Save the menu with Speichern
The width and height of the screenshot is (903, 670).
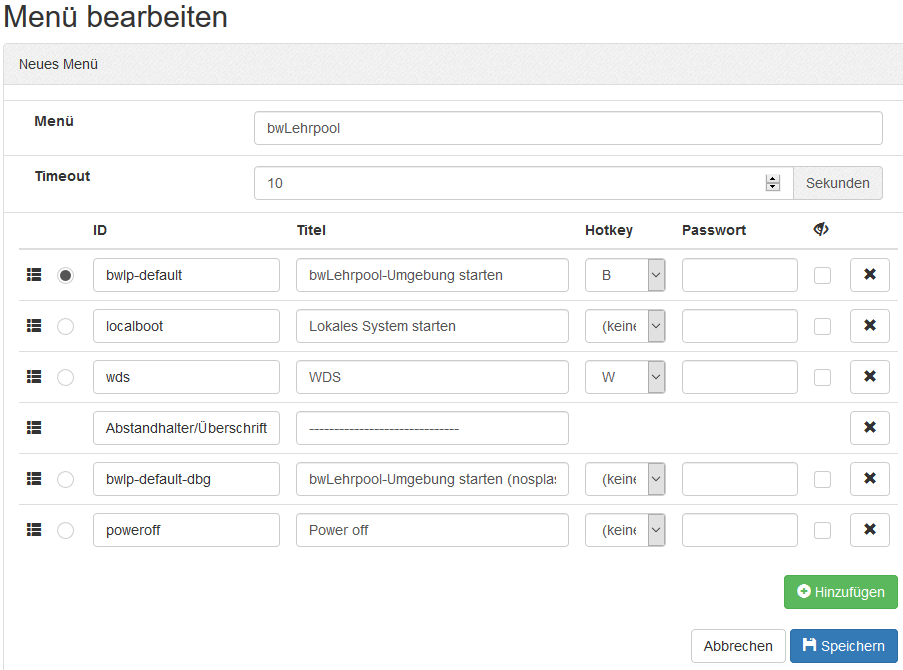[x=843, y=646]
